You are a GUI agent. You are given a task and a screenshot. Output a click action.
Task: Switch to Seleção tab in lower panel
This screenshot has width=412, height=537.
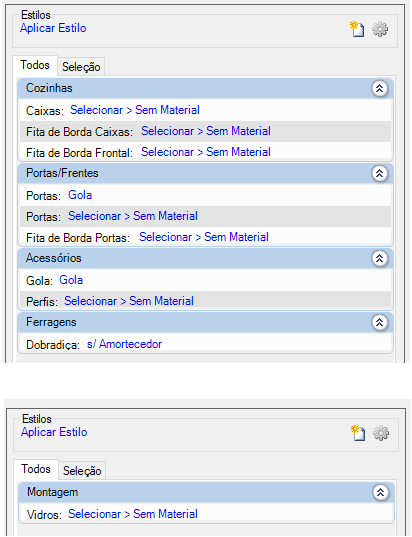point(82,471)
